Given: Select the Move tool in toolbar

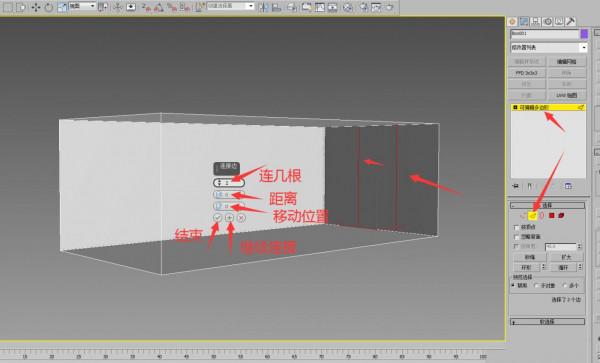Looking at the screenshot, I should [x=36, y=7].
